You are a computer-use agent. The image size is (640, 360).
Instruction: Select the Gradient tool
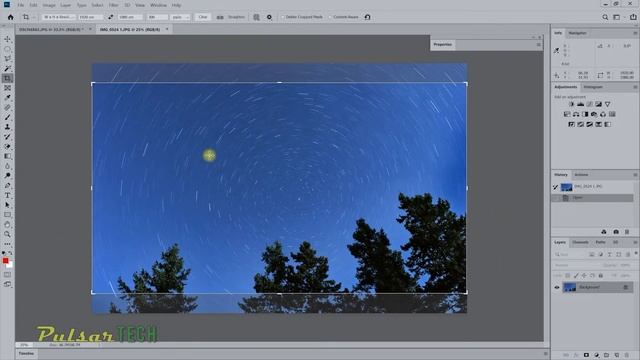7,156
